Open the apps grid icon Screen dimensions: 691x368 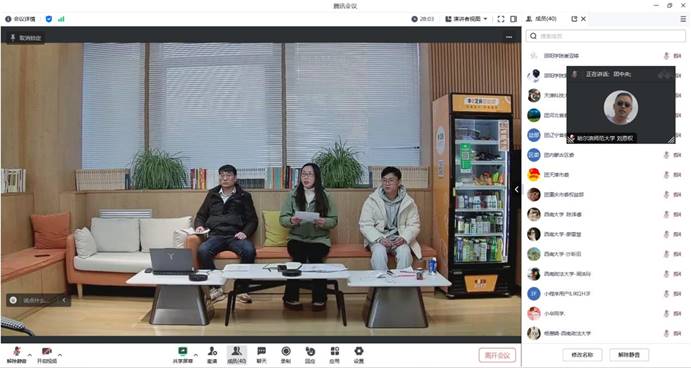pos(334,355)
